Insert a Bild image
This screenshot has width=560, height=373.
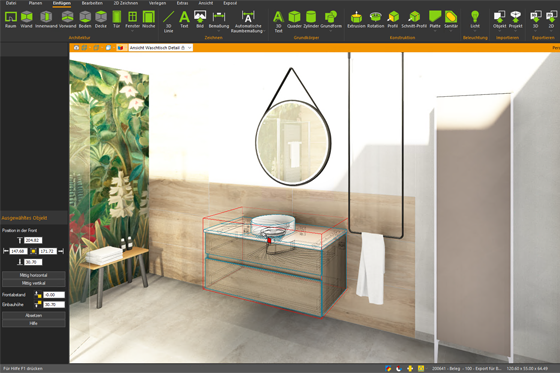click(200, 19)
